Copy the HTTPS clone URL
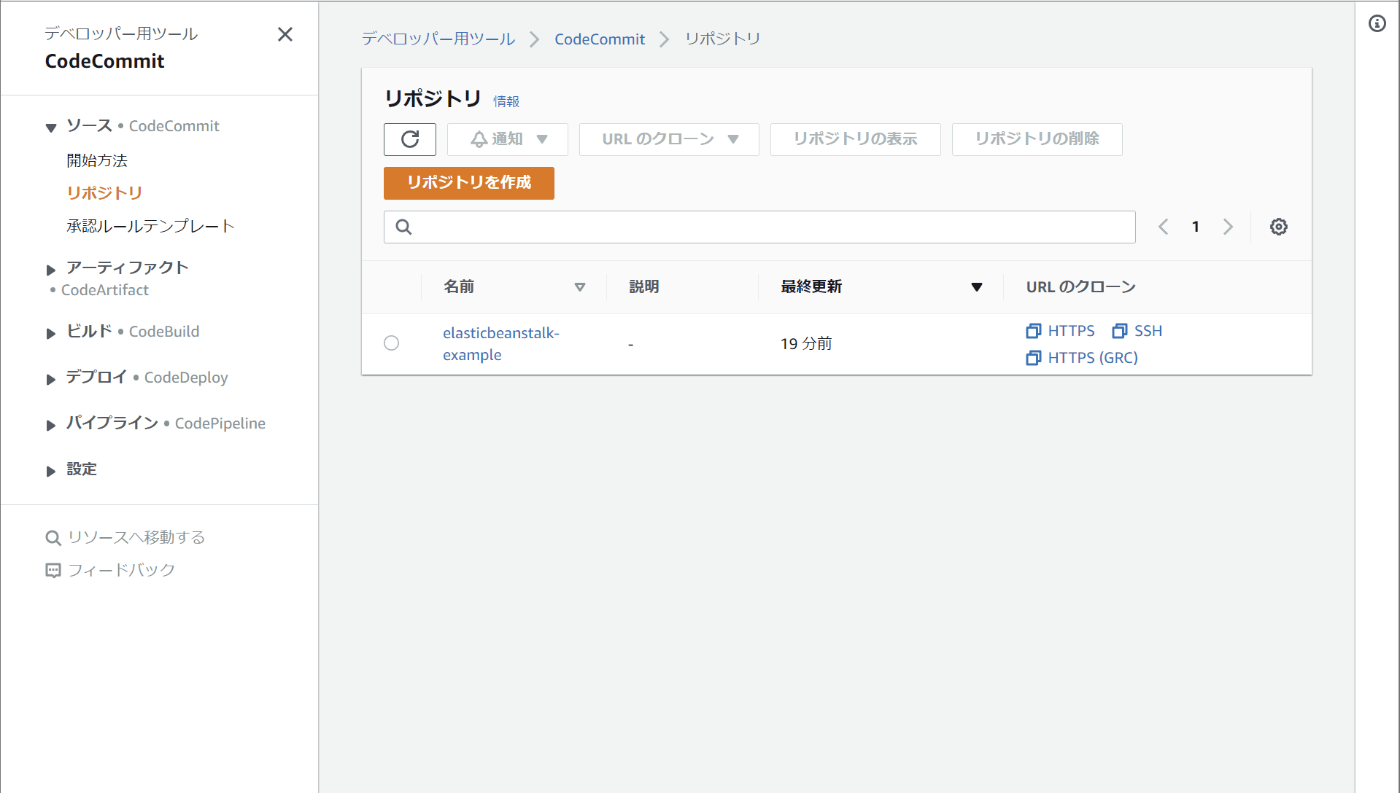This screenshot has width=1400, height=793. click(x=1061, y=331)
